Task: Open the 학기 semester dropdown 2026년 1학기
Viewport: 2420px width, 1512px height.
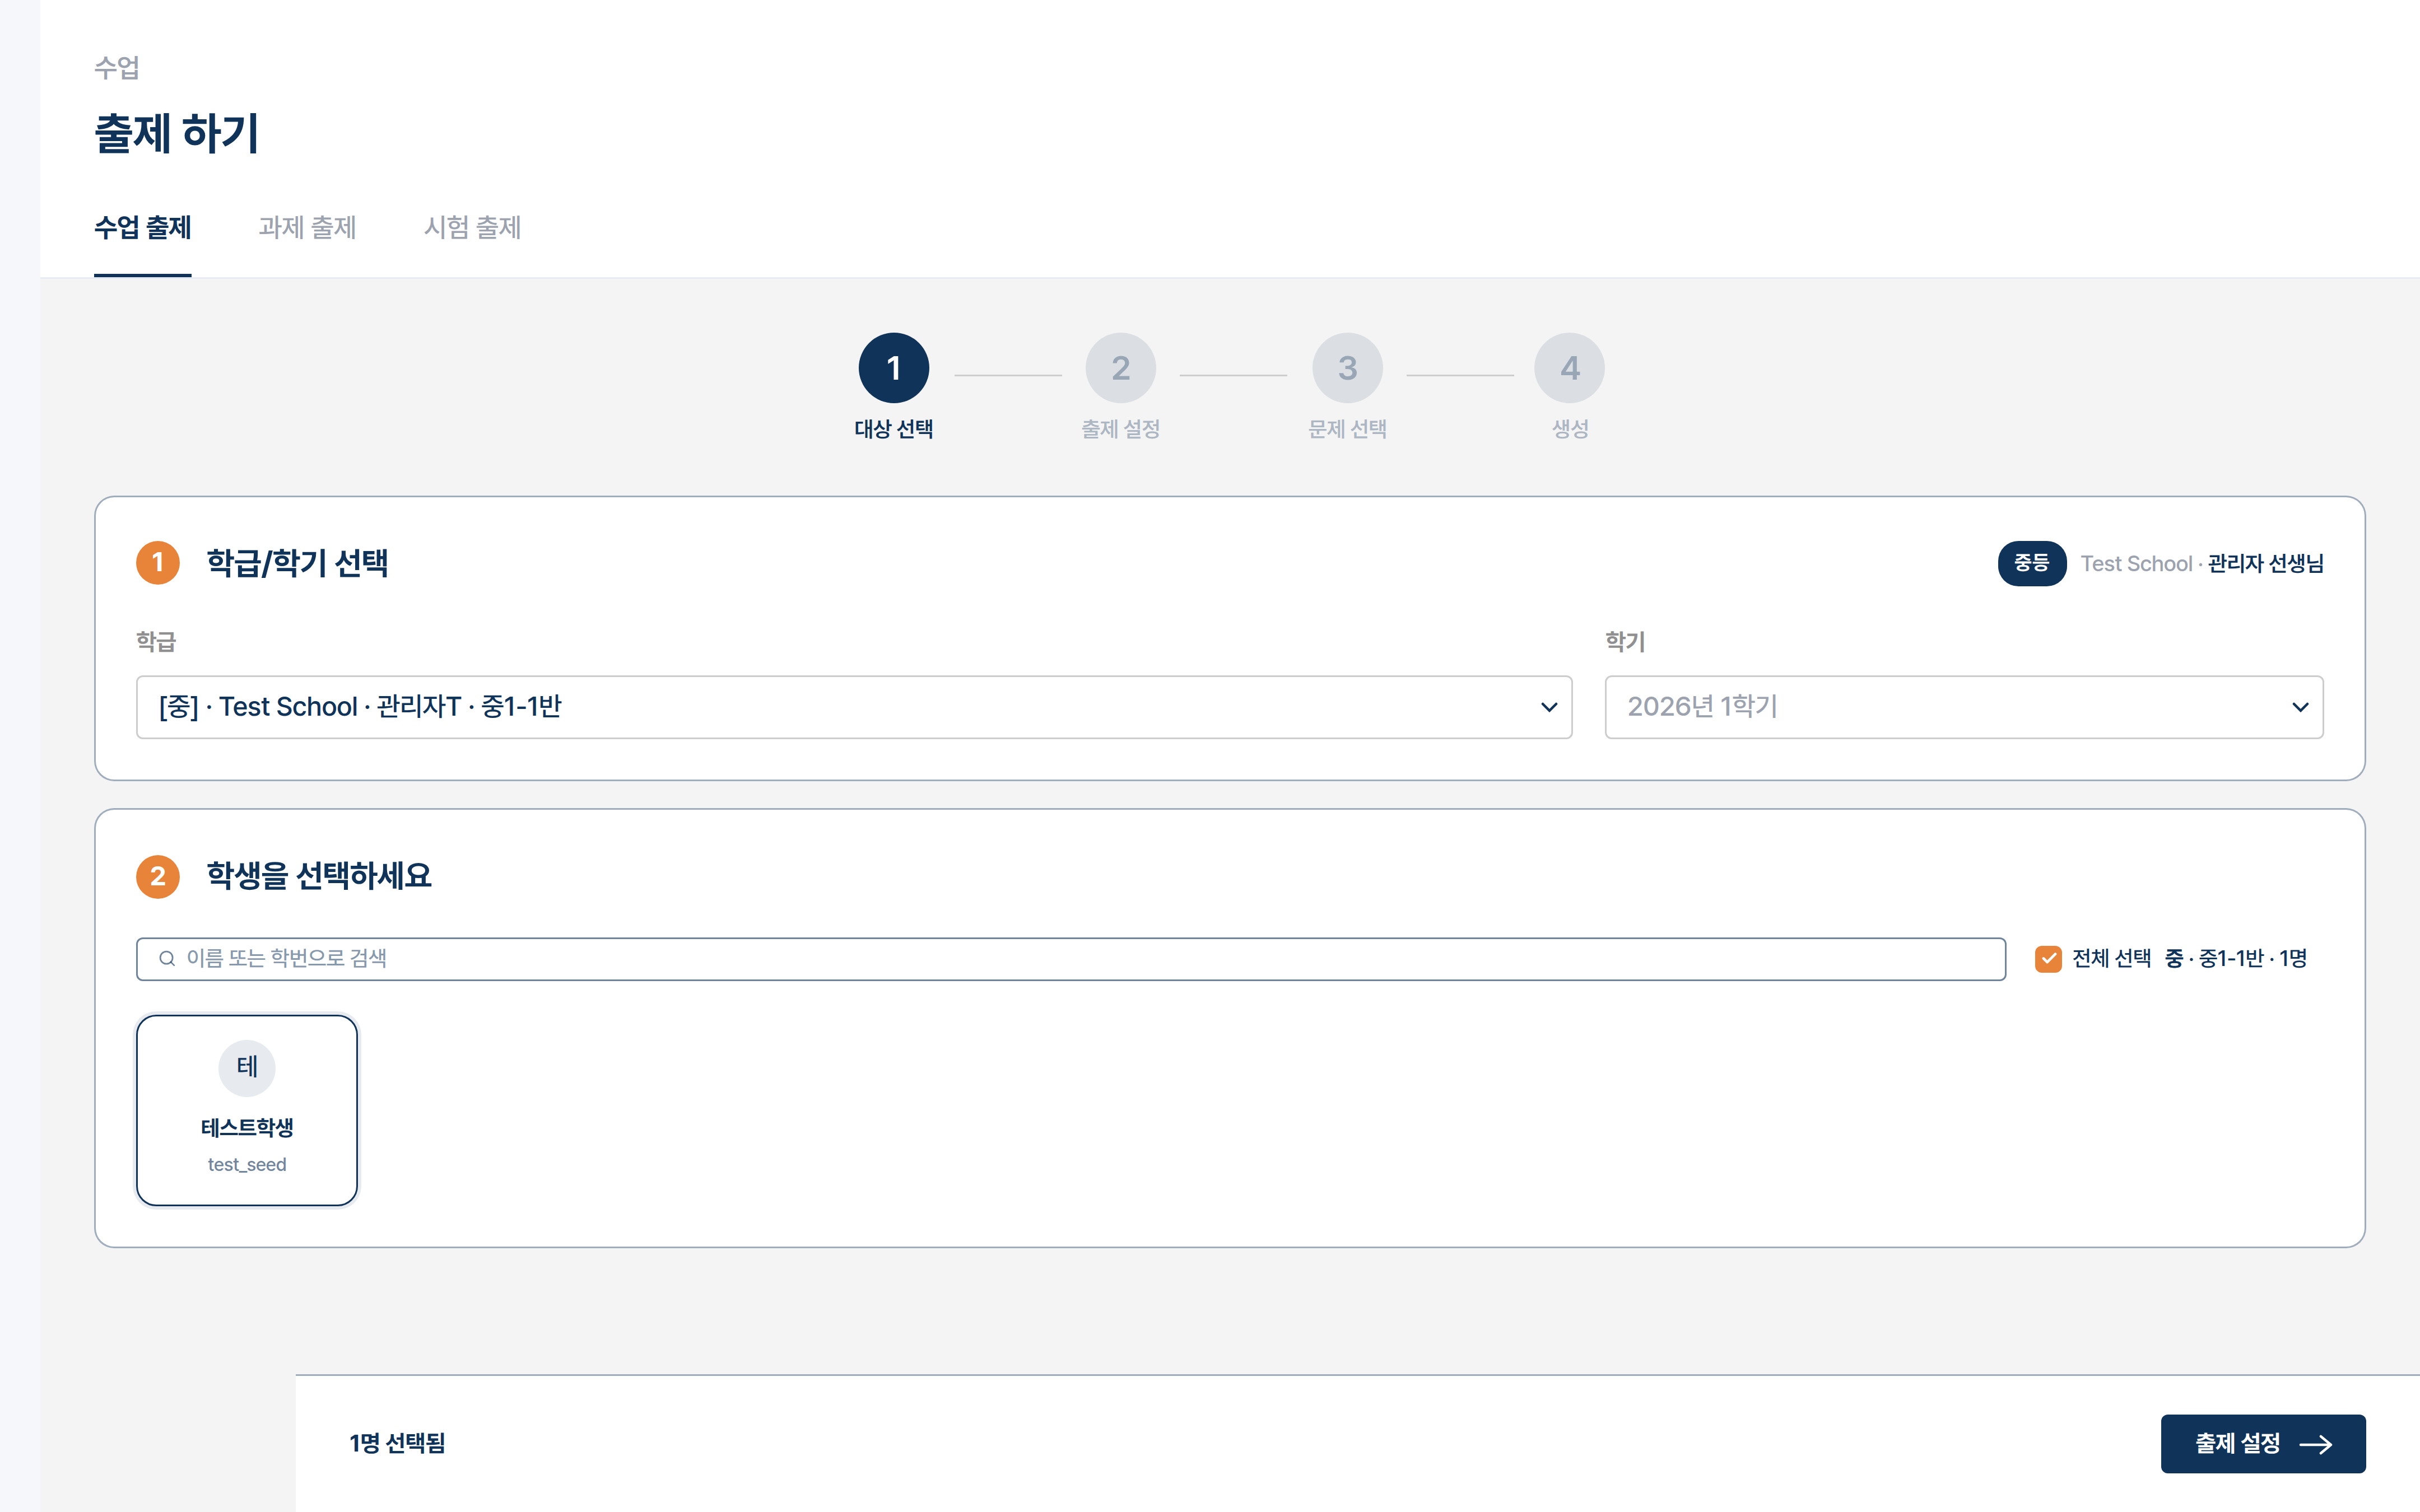Action: (1963, 707)
